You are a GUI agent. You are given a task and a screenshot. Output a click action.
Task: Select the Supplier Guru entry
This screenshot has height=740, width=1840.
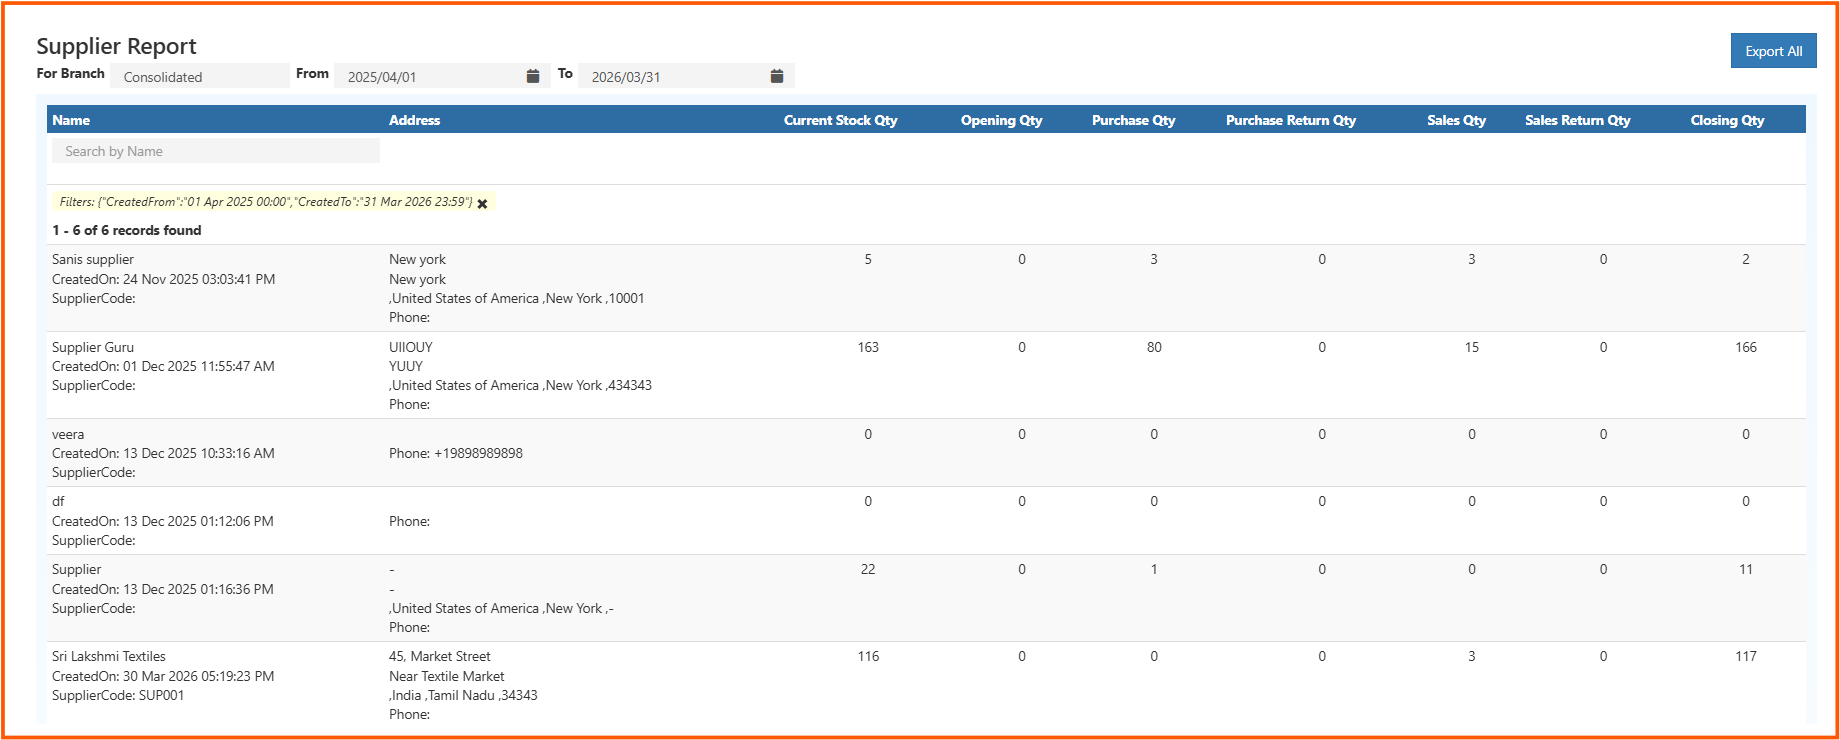(93, 347)
